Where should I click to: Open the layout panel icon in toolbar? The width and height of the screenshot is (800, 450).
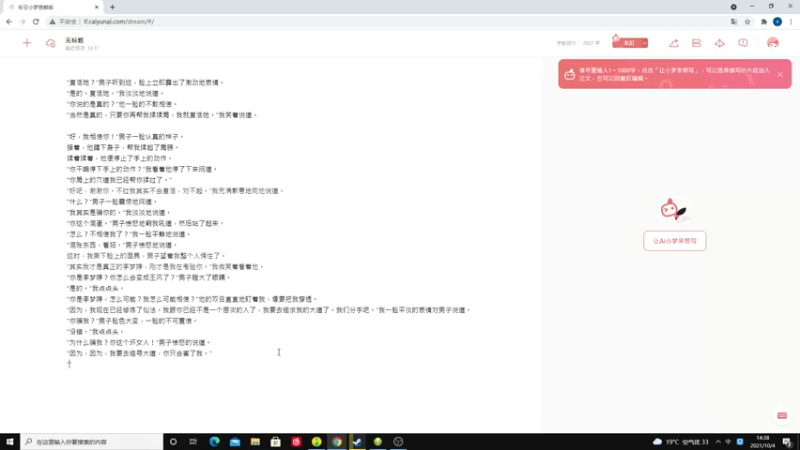click(696, 43)
